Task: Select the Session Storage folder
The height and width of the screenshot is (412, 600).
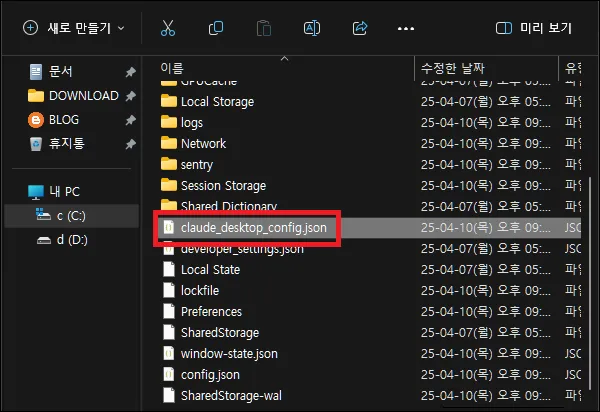Action: [x=223, y=186]
